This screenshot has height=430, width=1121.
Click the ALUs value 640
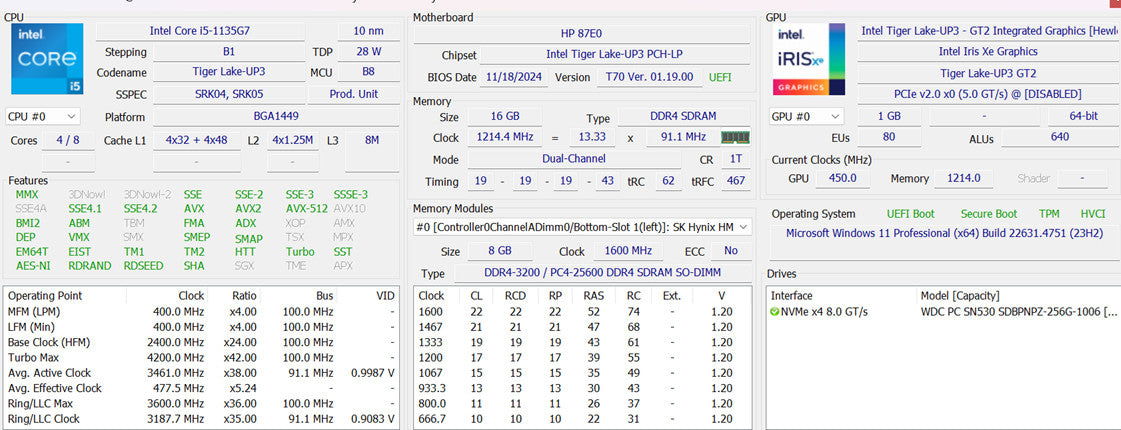click(x=1060, y=137)
